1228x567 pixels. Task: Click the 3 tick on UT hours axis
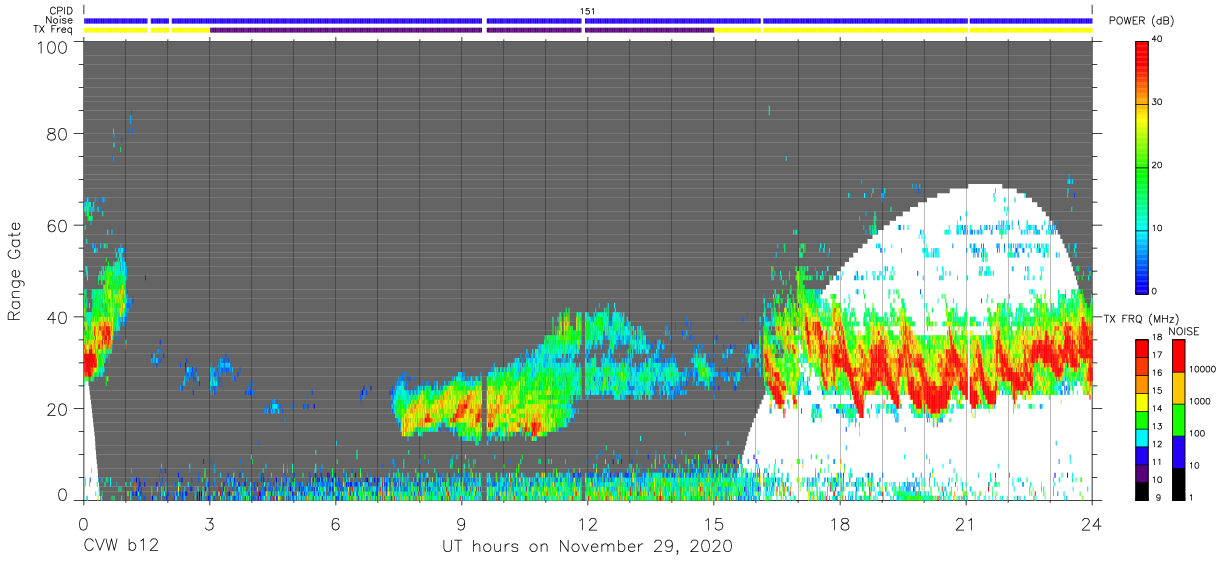pyautogui.click(x=209, y=523)
